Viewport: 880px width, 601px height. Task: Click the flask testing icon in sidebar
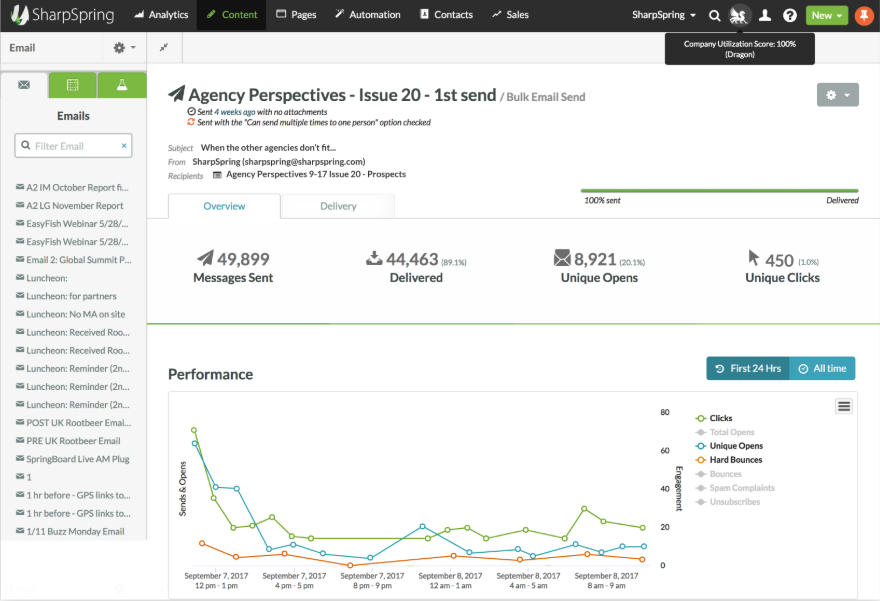(x=121, y=86)
